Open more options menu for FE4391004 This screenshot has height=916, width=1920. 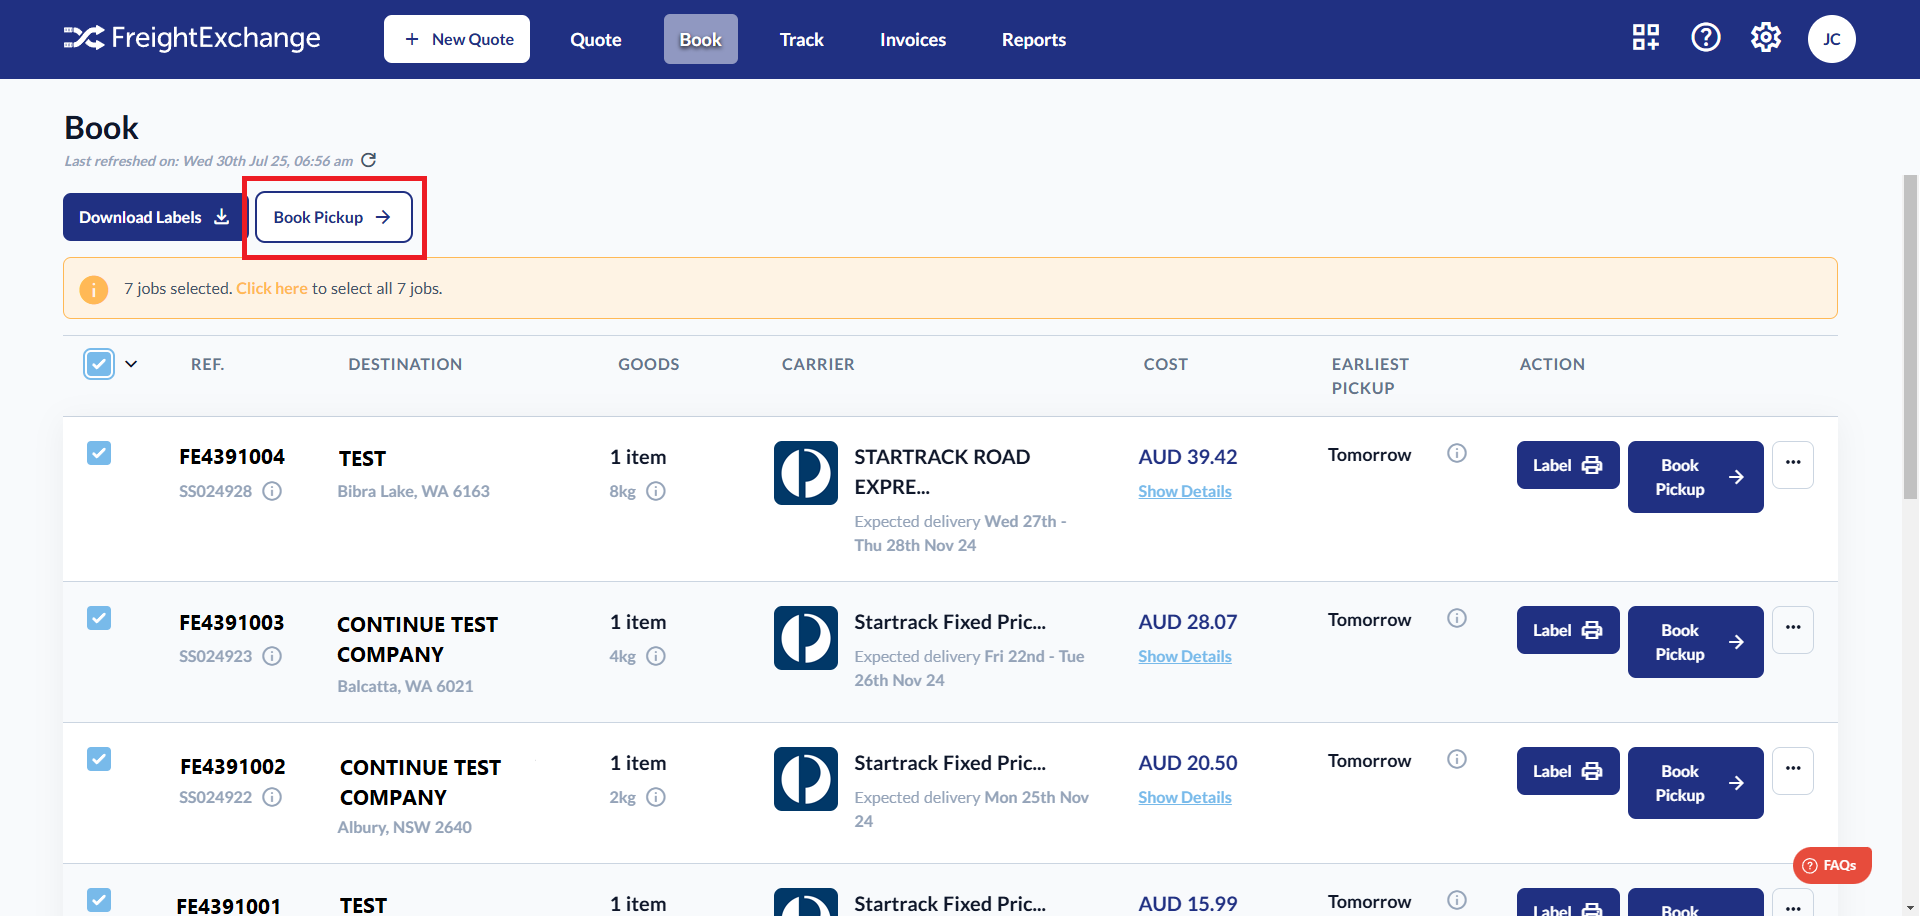coord(1793,464)
